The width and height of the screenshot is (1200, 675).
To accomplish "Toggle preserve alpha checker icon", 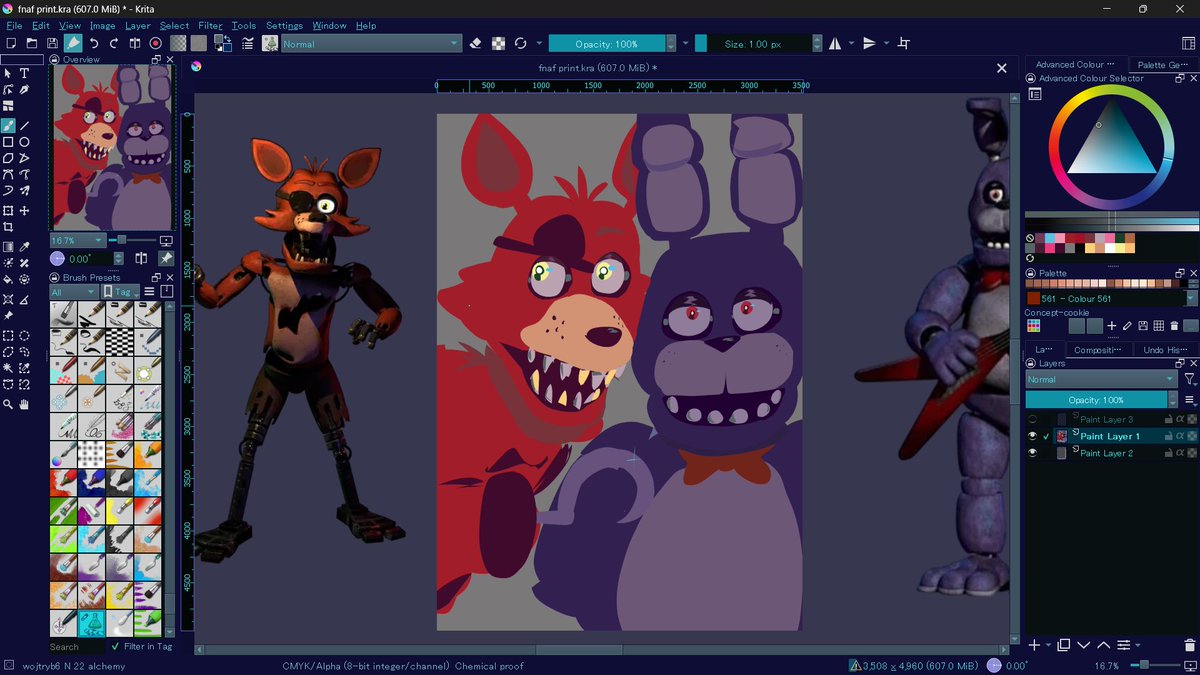I will click(x=498, y=43).
